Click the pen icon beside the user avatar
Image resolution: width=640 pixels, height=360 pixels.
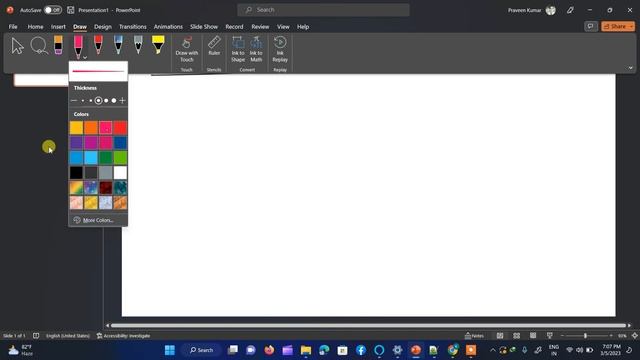[x=570, y=10]
